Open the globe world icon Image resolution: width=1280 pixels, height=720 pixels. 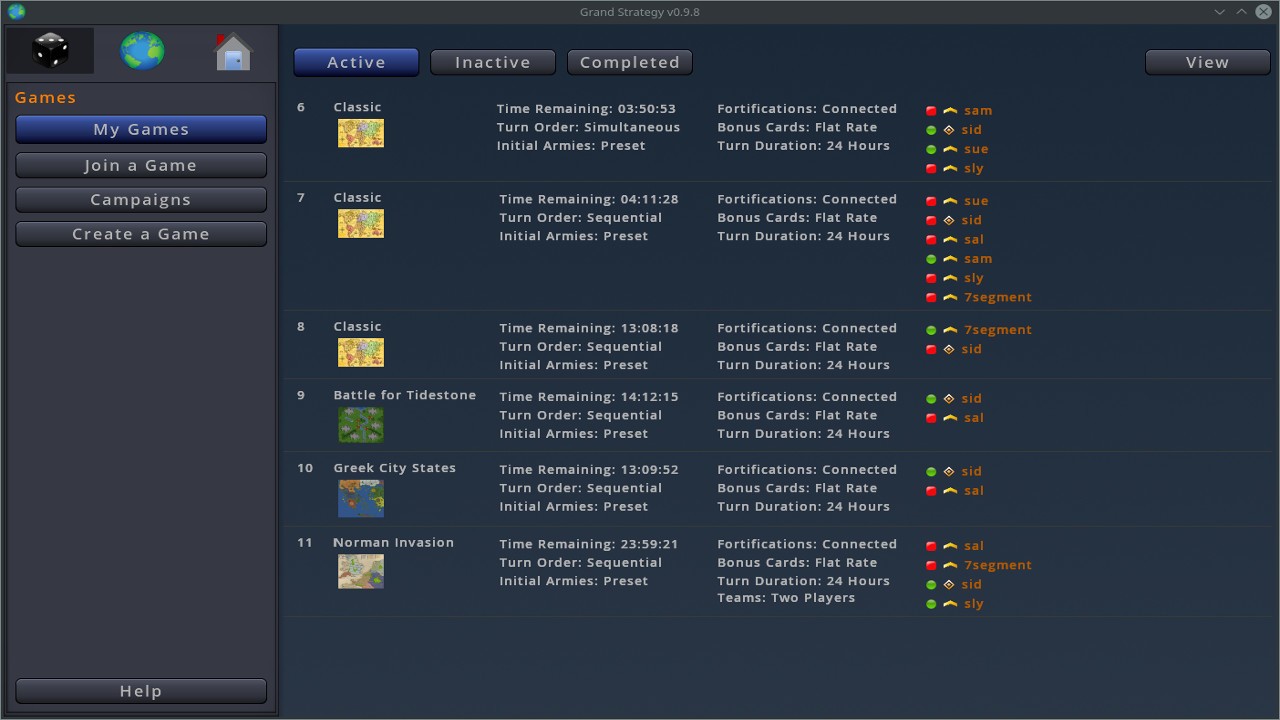142,51
